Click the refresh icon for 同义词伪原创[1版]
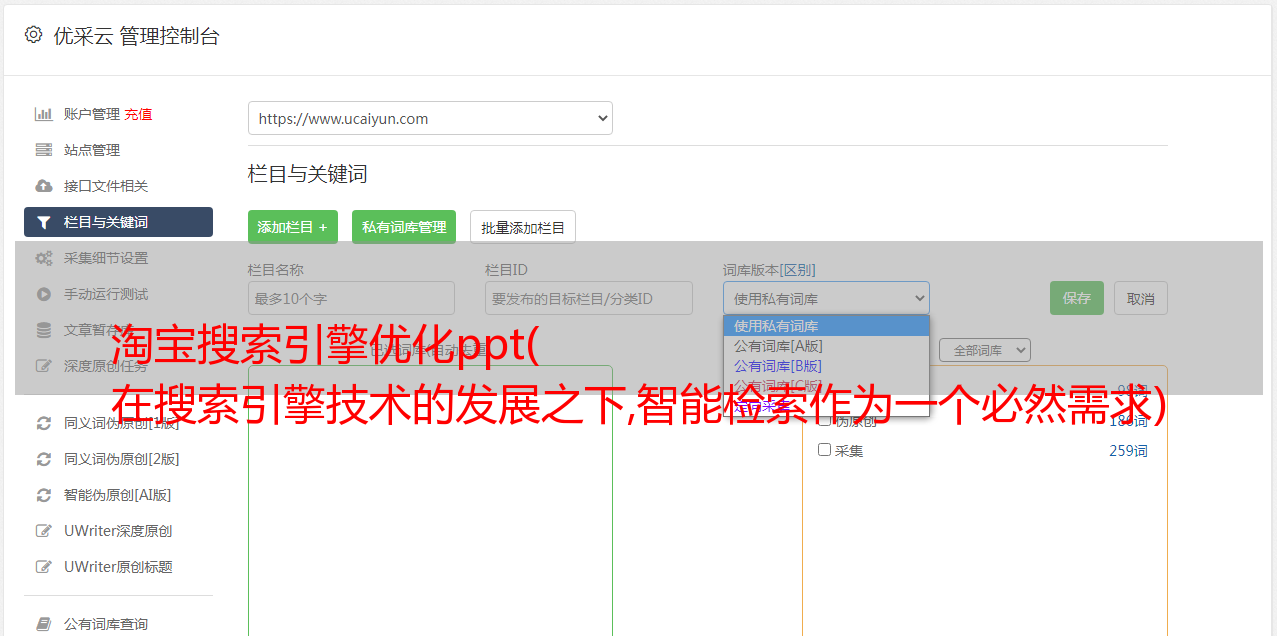Image resolution: width=1277 pixels, height=636 pixels. (44, 423)
